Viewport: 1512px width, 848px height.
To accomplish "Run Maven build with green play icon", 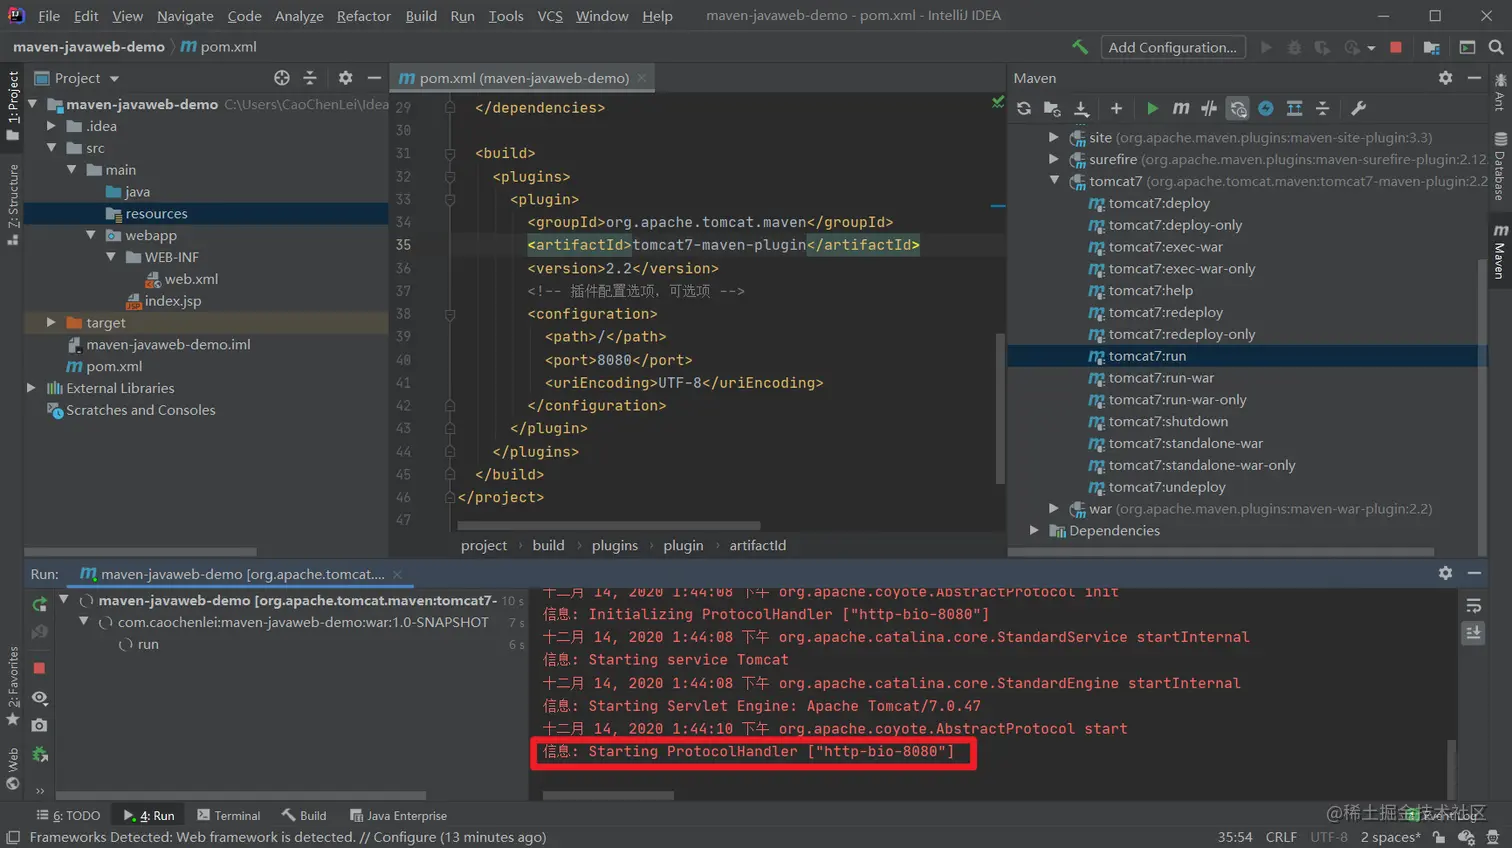I will 1152,108.
